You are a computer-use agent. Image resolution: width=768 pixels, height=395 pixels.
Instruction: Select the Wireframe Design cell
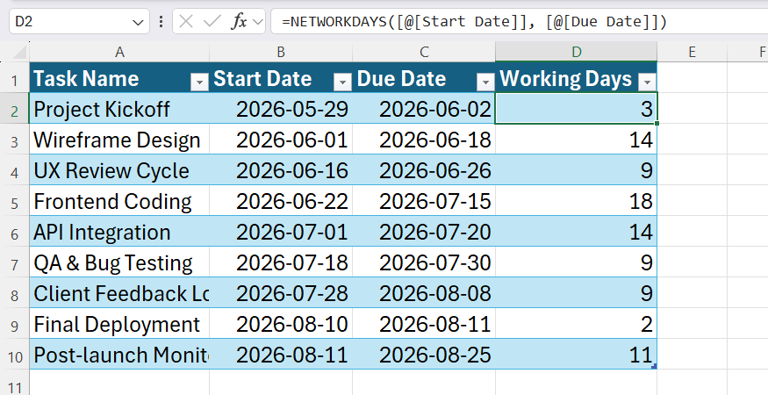click(x=120, y=140)
